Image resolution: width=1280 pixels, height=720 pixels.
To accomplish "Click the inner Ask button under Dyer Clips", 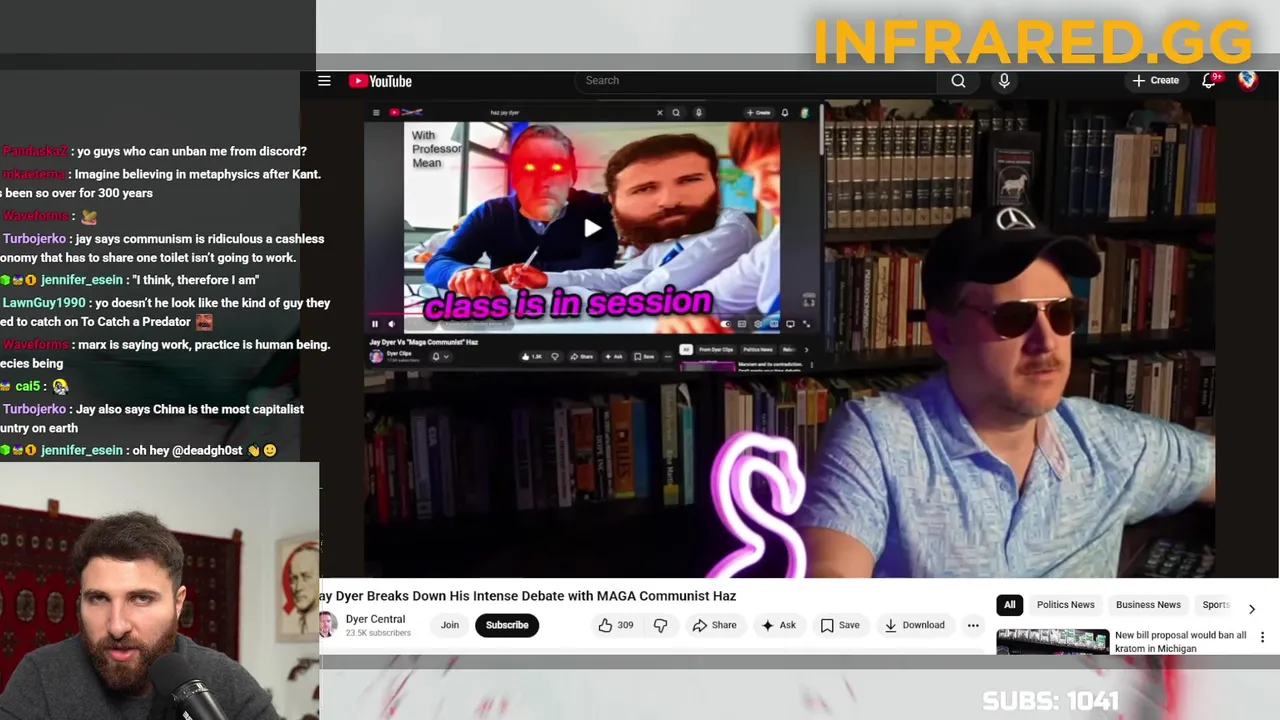I will [614, 356].
